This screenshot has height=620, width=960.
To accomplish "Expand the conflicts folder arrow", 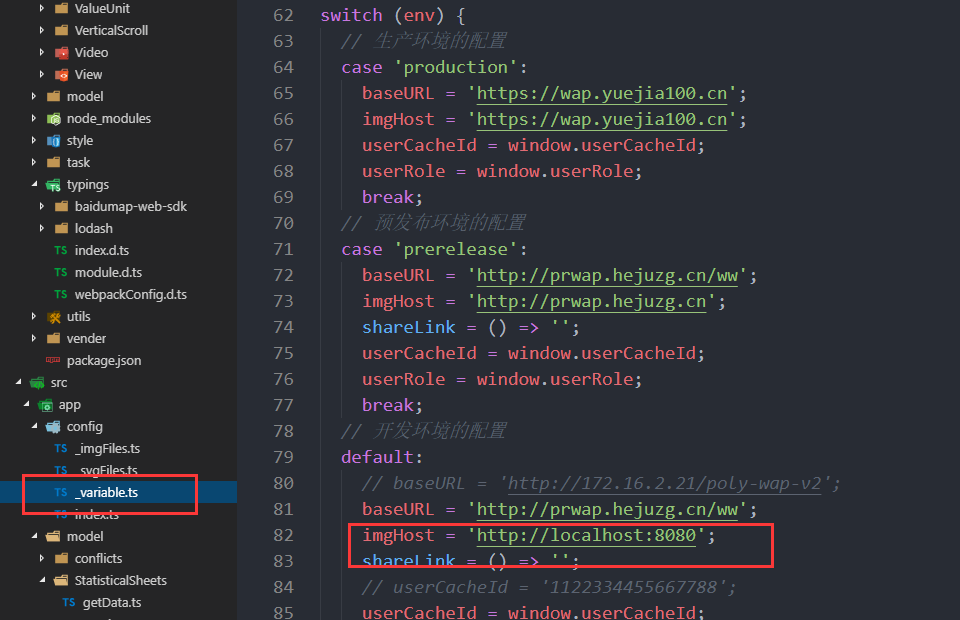I will pyautogui.click(x=42, y=558).
